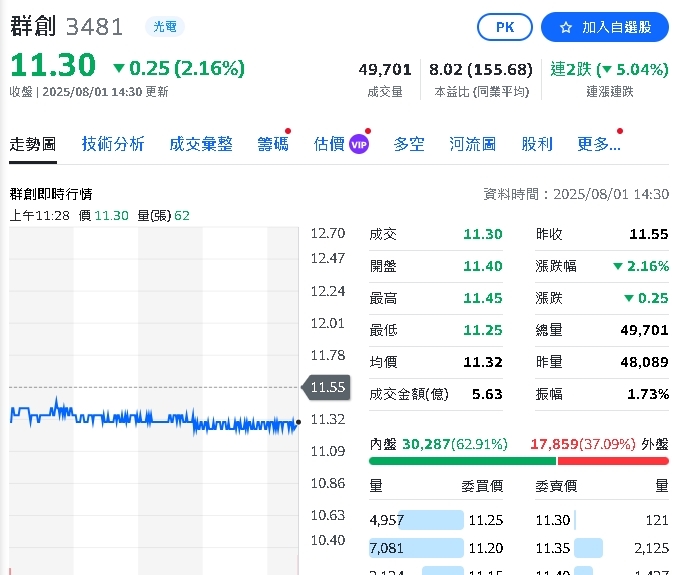Click the green 內盤 portion of volume bar
This screenshot has width=688, height=575.
pyautogui.click(x=462, y=461)
